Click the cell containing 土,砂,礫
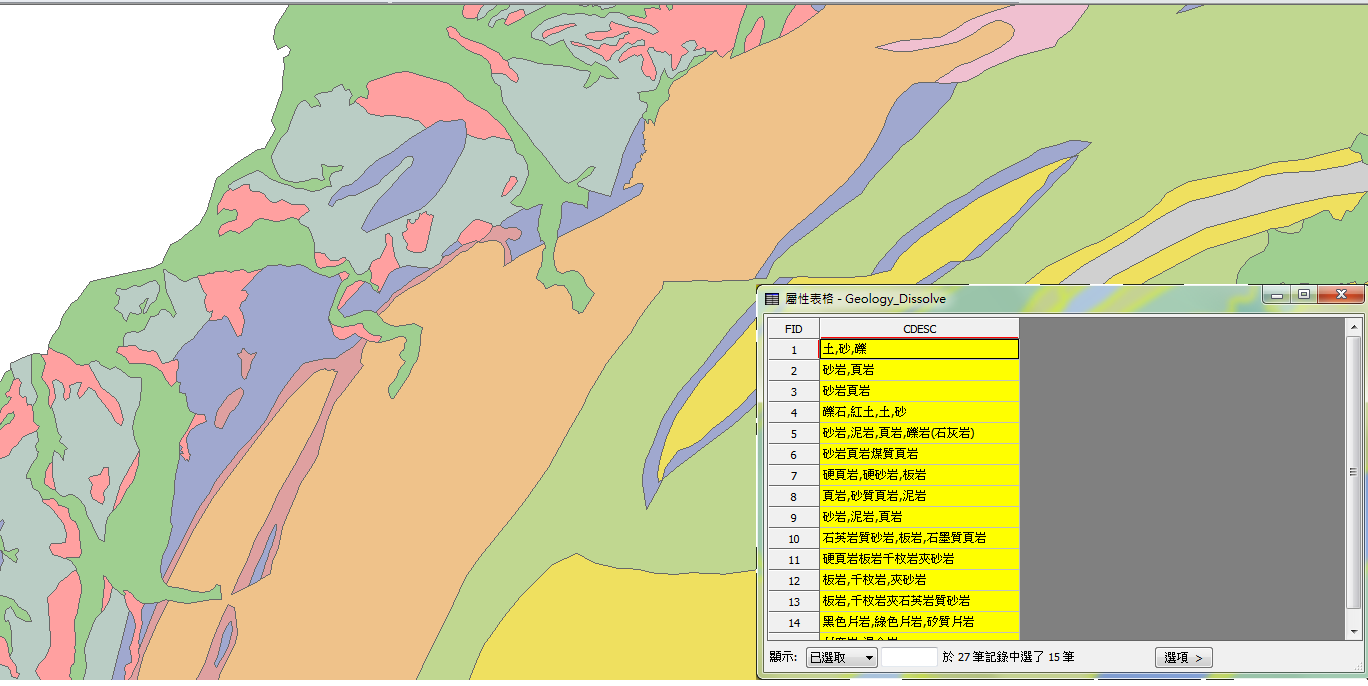Viewport: 1368px width, 686px height. (x=919, y=349)
